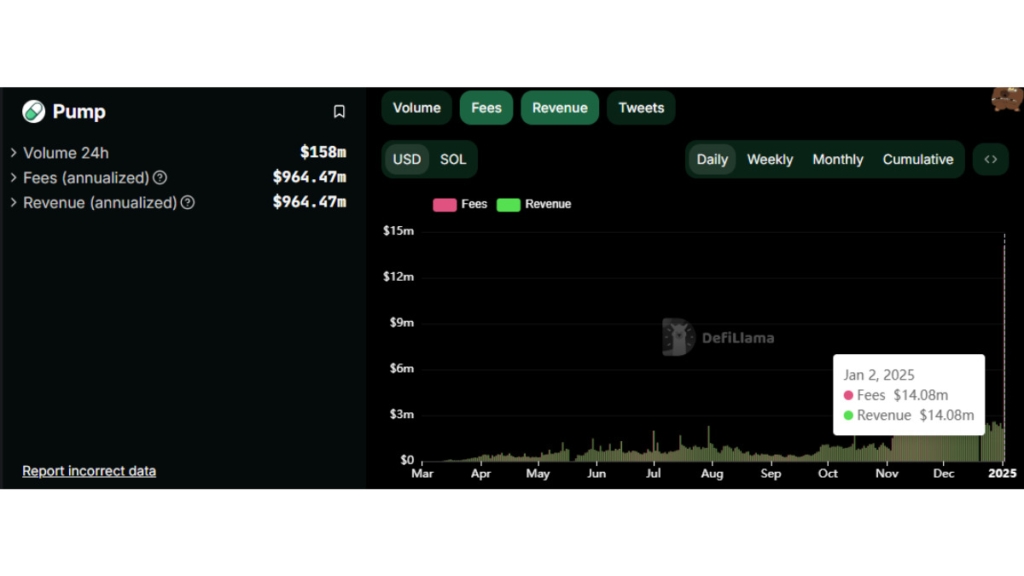Click the avatar in top right corner
Screen dimensions: 1024x576
1007,99
